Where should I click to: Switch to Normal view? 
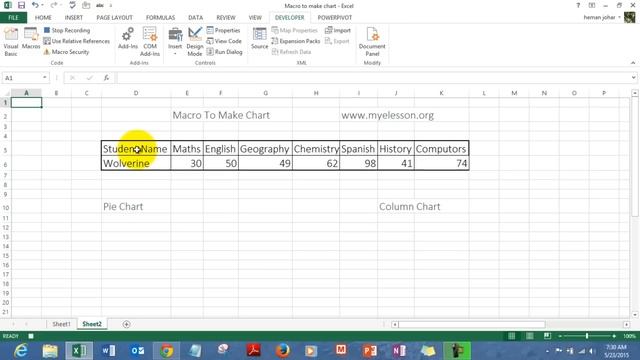tap(511, 336)
